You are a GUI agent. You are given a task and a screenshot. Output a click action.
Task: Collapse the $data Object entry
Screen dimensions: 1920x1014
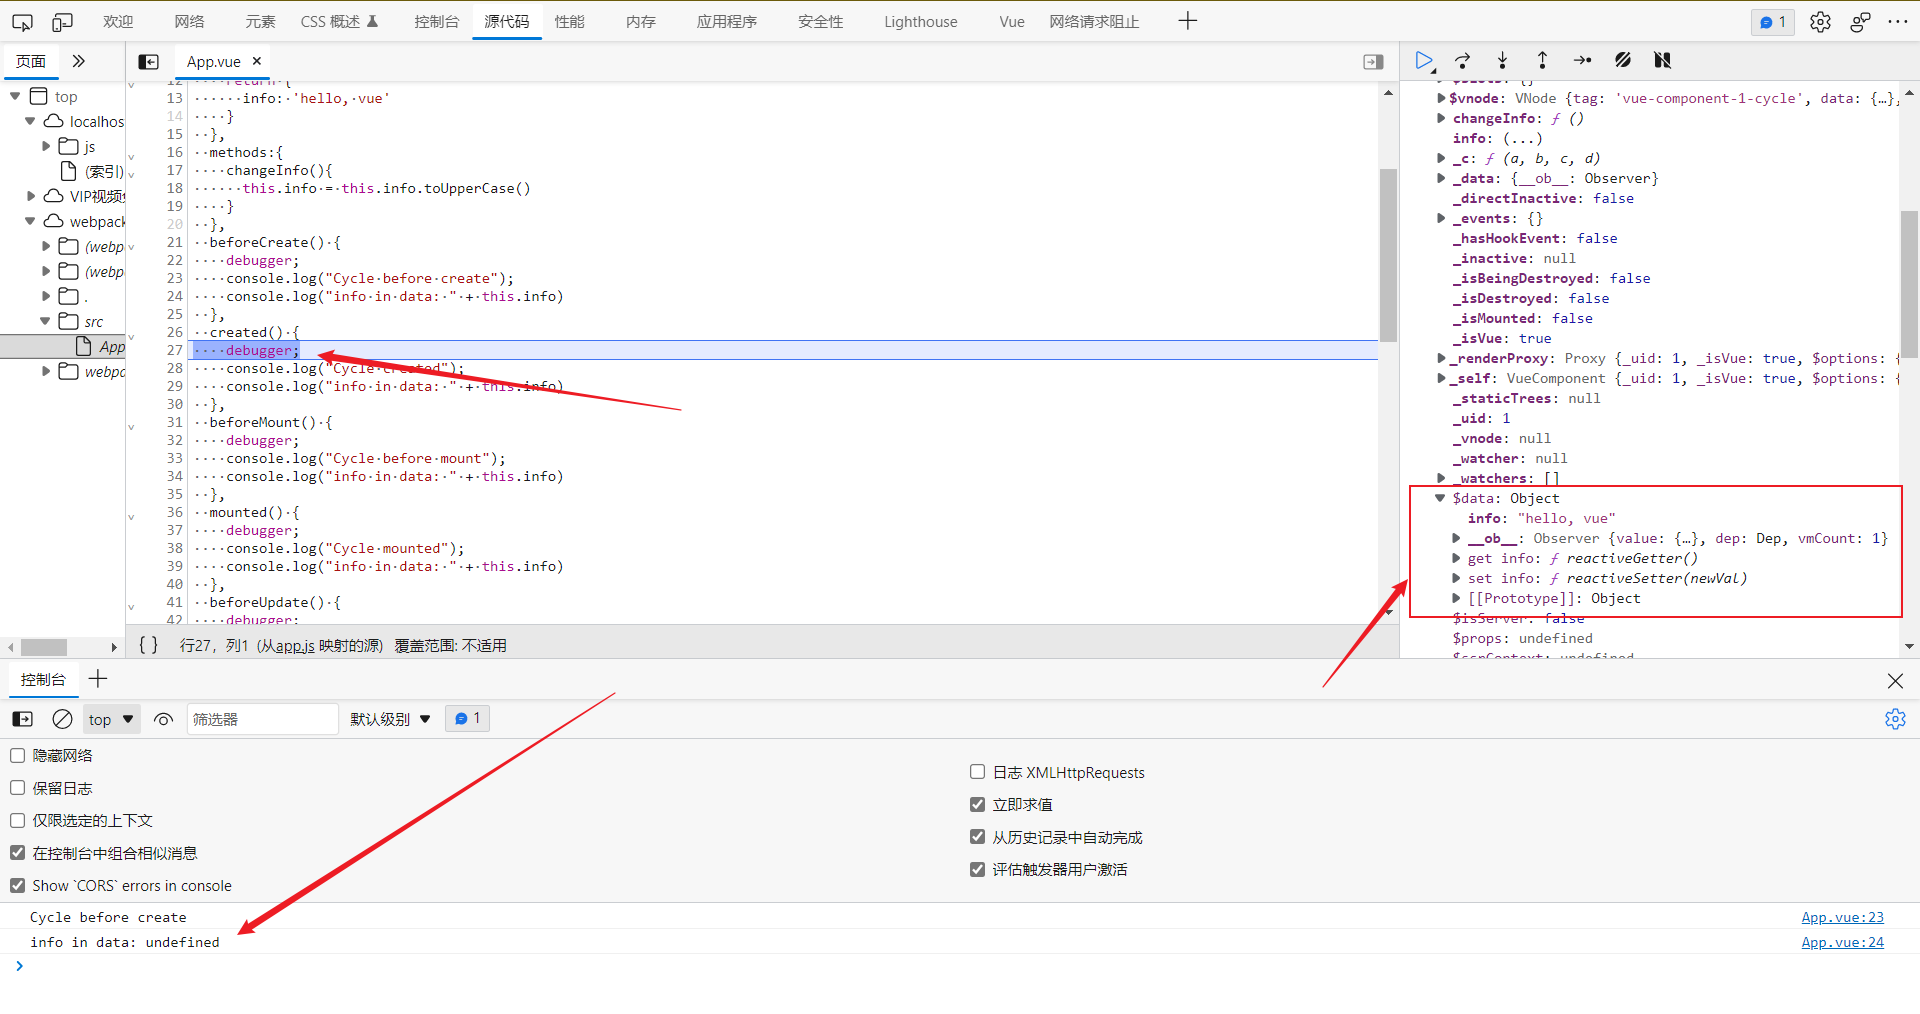(x=1440, y=498)
